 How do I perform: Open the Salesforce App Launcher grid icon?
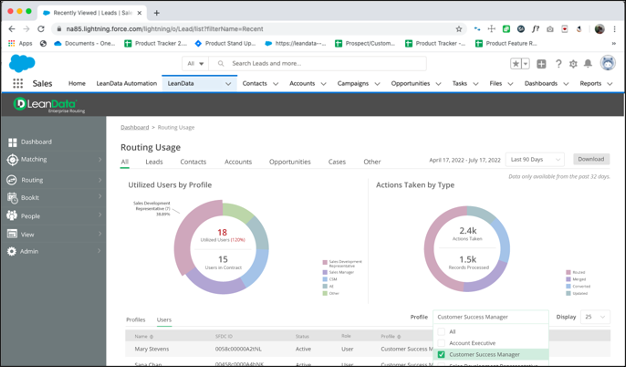click(18, 83)
